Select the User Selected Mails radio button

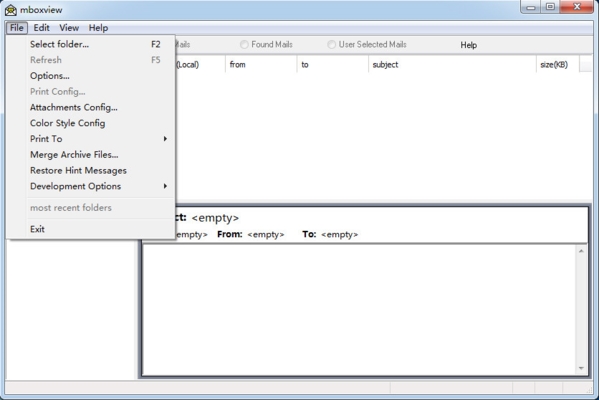[331, 45]
